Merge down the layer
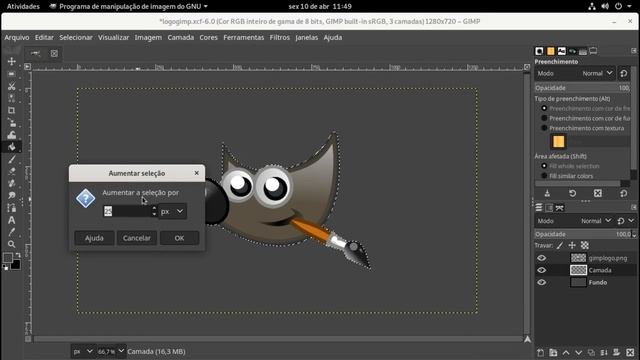This screenshot has width=640, height=360. click(604, 353)
